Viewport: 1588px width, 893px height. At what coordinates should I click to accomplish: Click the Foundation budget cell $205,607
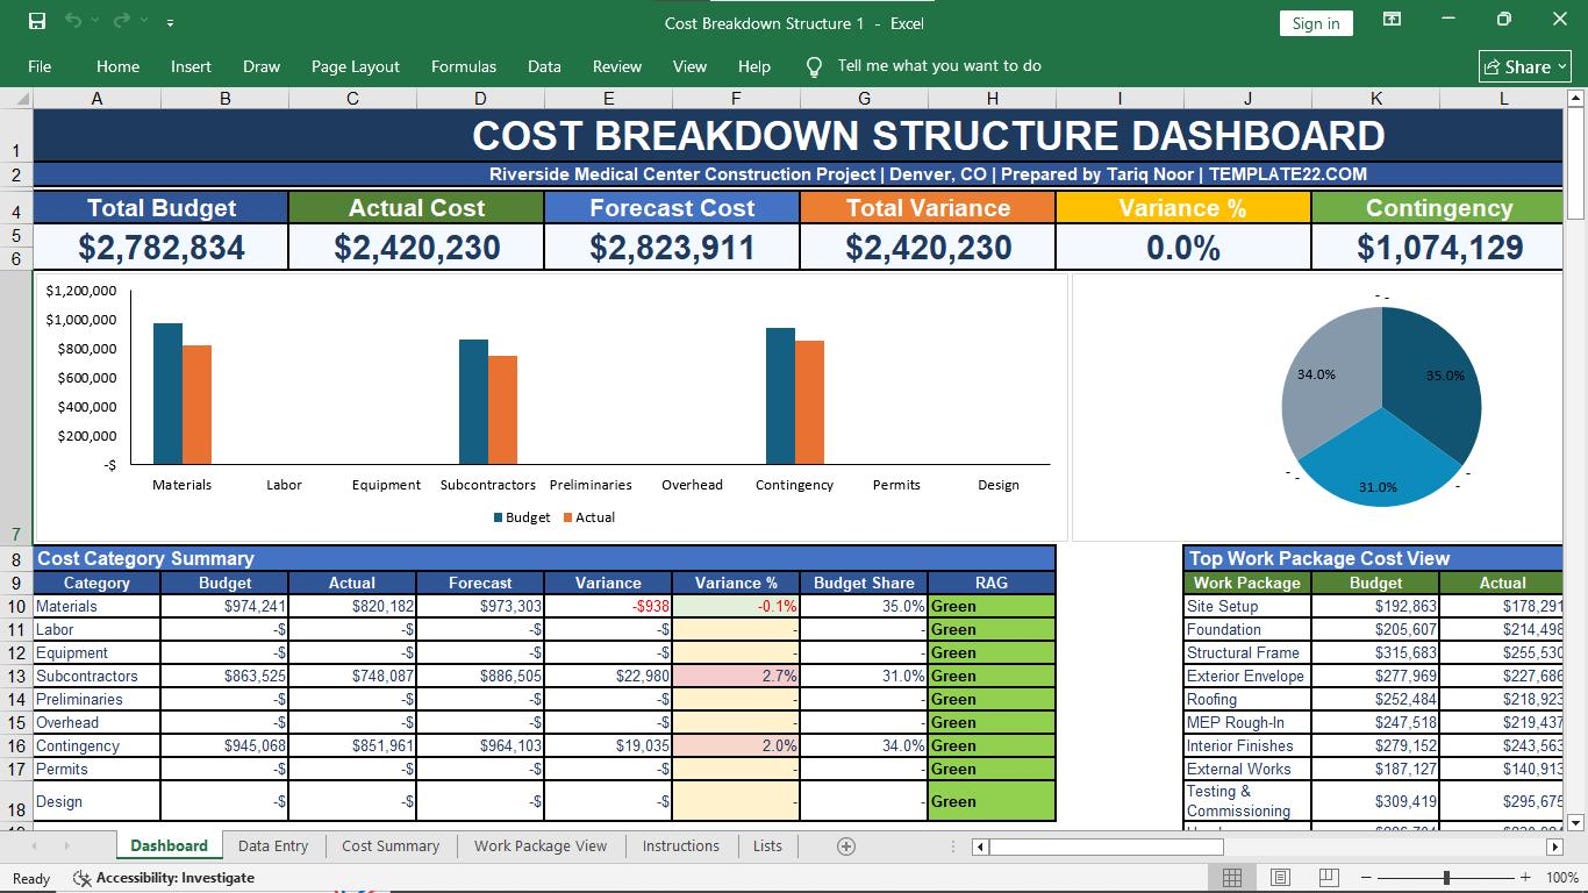1375,630
